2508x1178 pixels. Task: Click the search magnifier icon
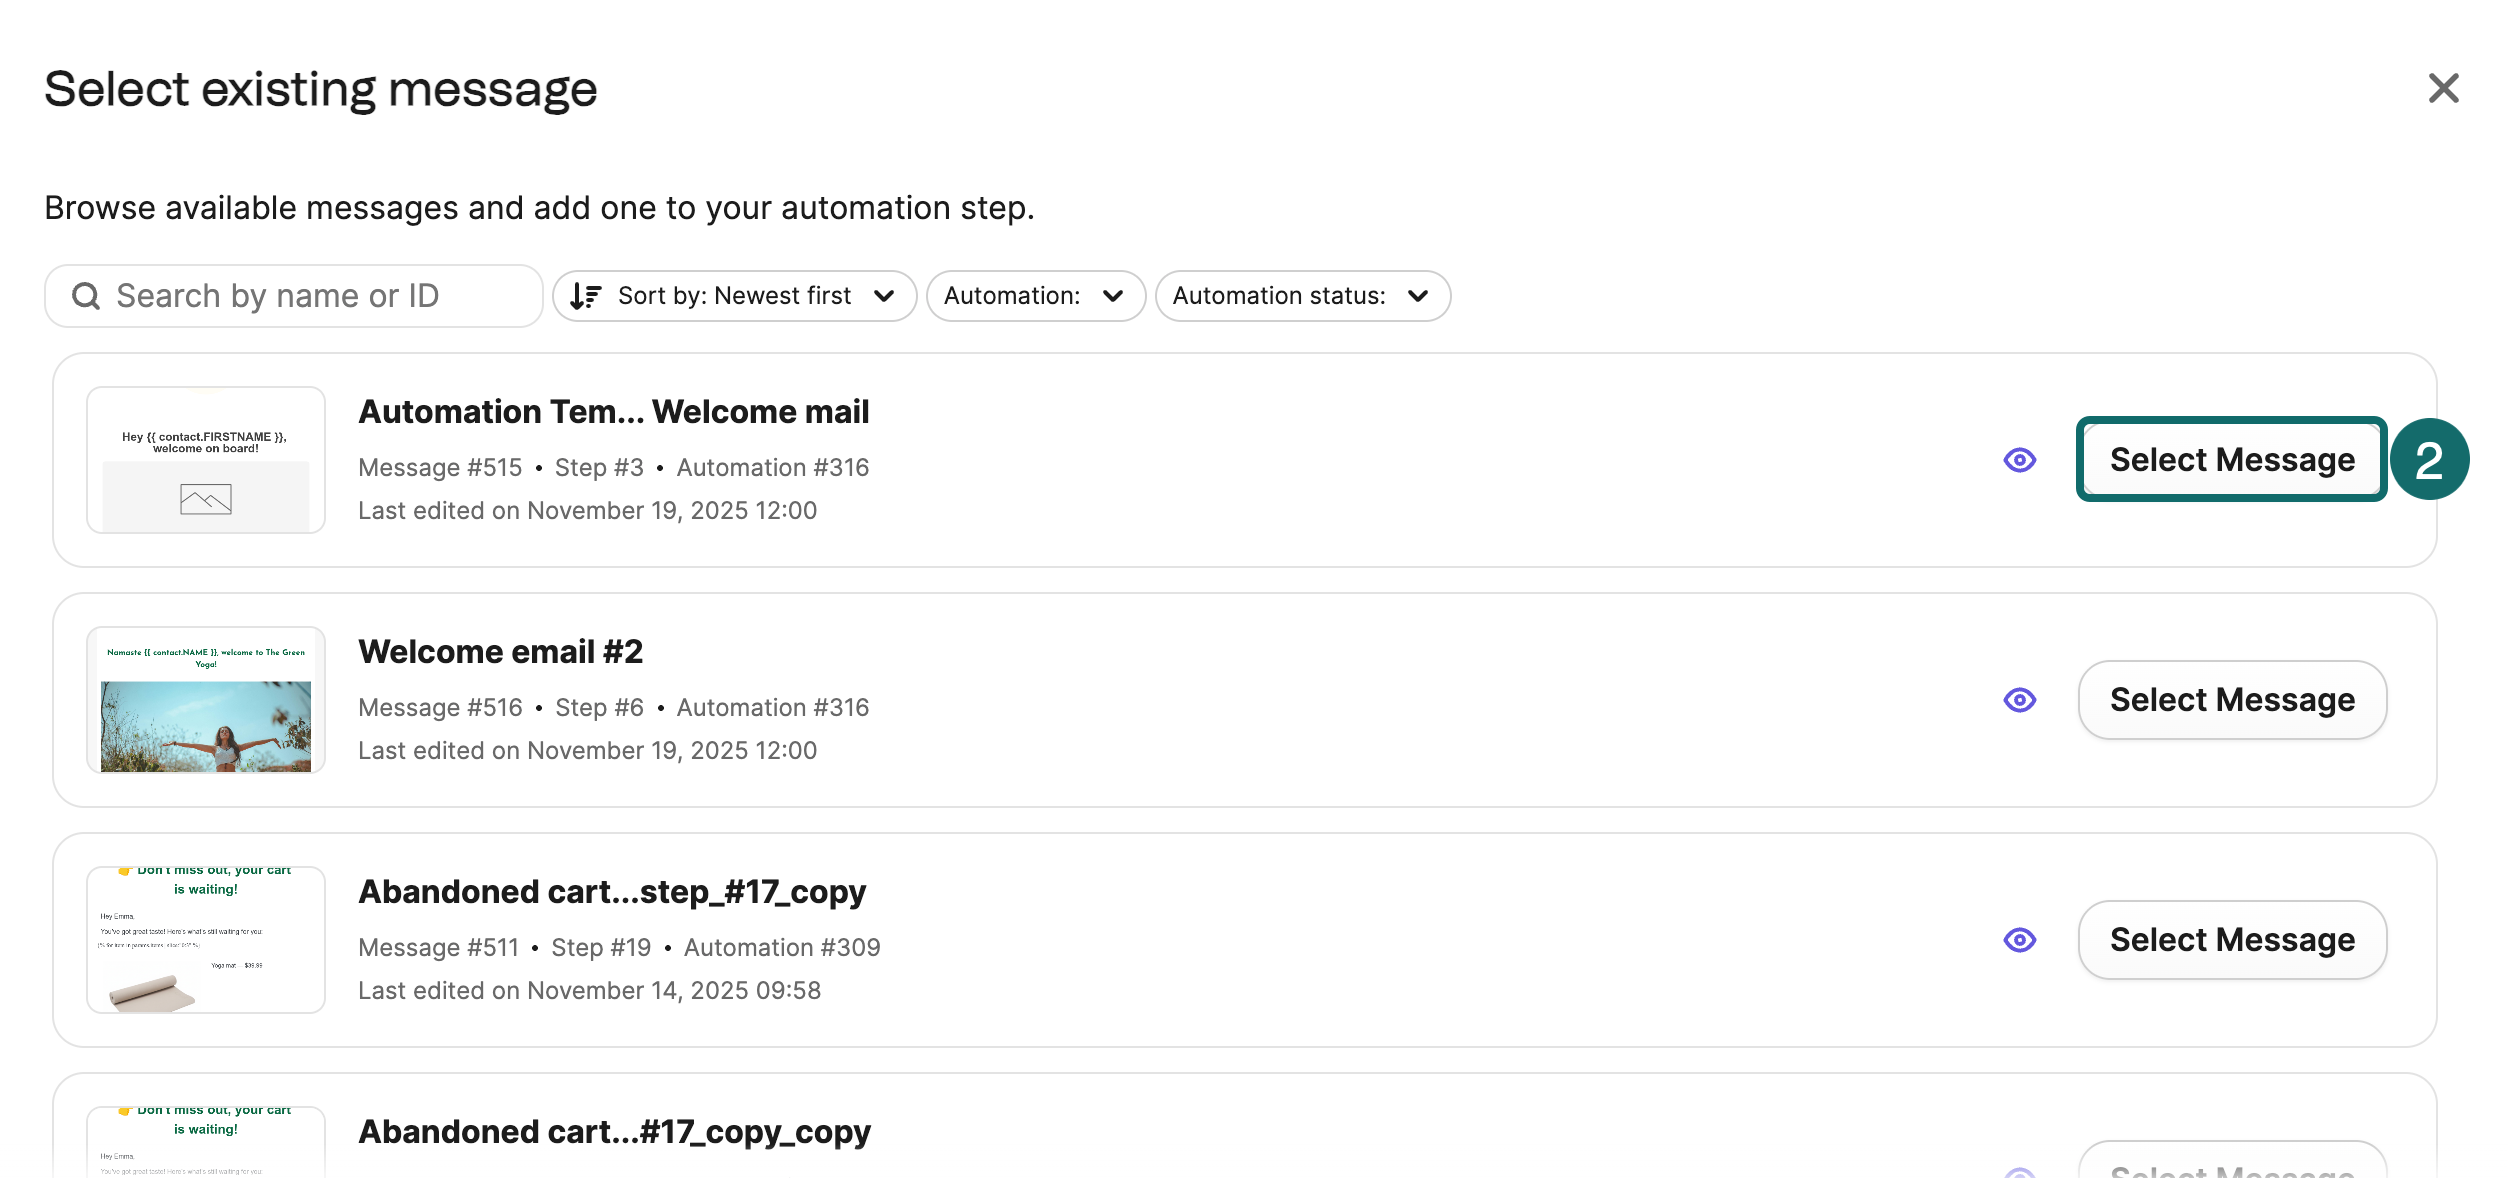tap(85, 296)
